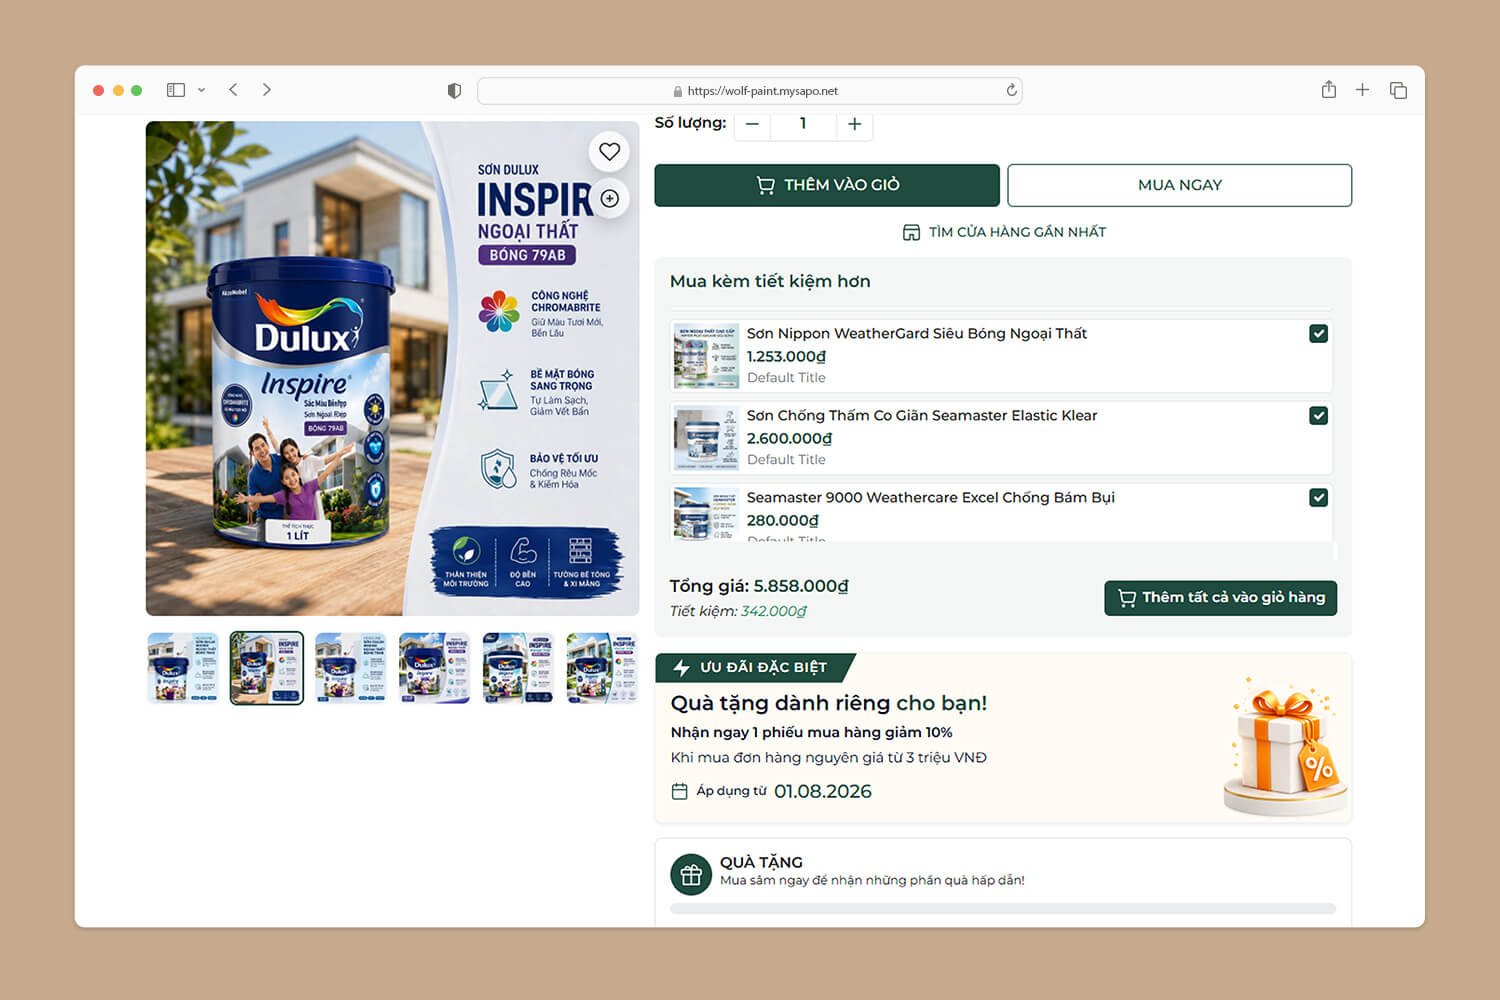Click the privacy shield icon
The image size is (1500, 1000).
coord(454,91)
